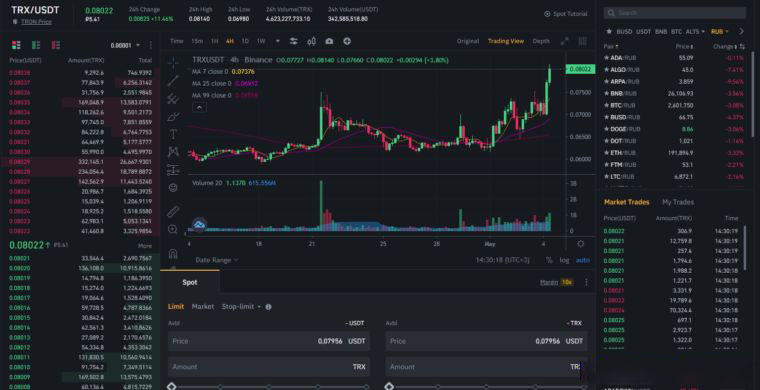Collapse the MA indicator legend

(x=200, y=108)
